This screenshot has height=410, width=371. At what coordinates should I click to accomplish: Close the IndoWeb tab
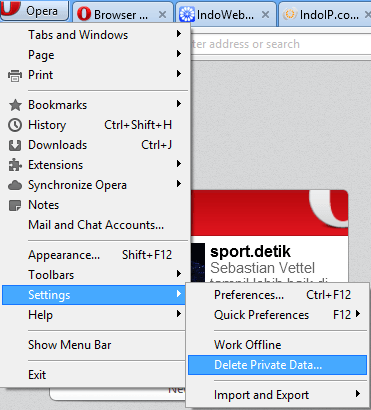coord(265,15)
